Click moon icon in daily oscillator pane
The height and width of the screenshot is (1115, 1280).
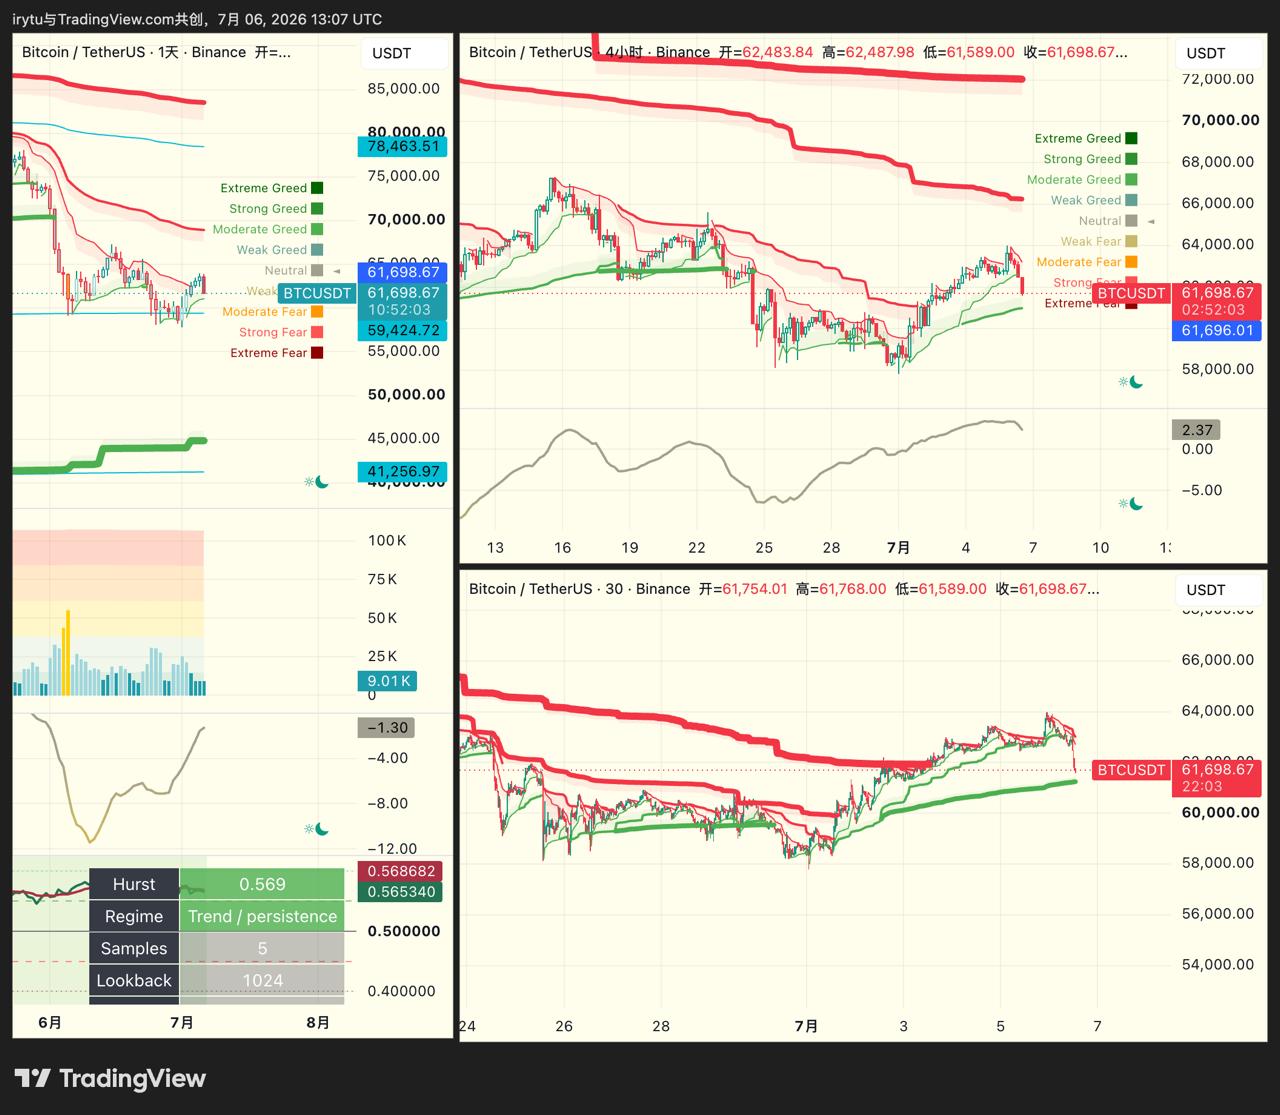click(322, 829)
